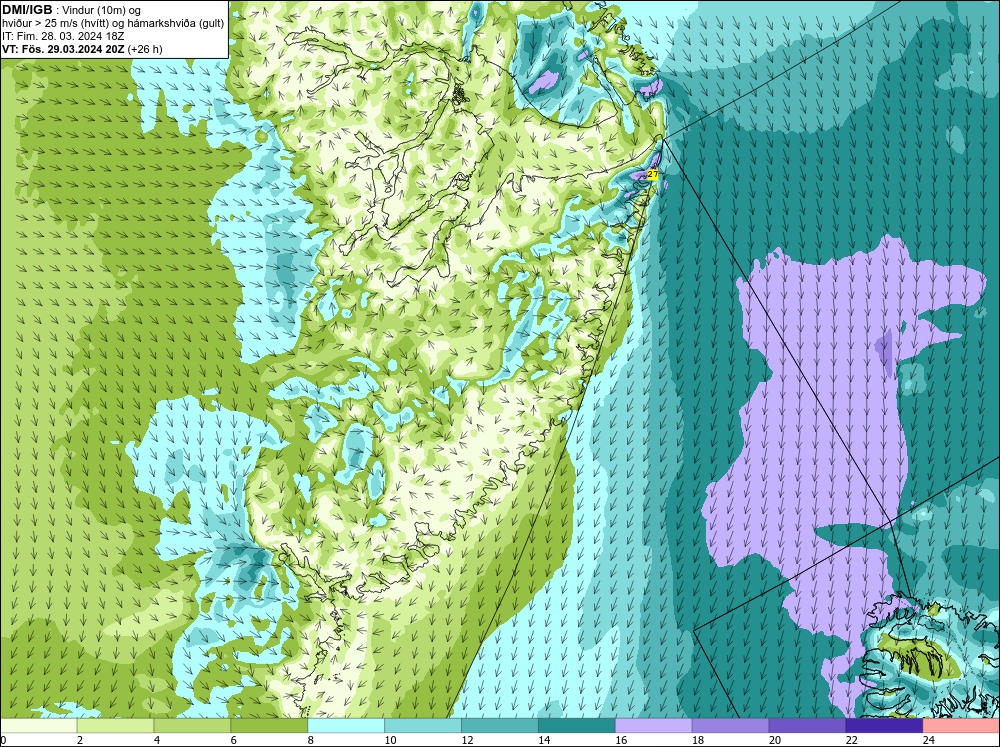Select the above 24 m/s pink legend swatch
This screenshot has width=1000, height=747.
pyautogui.click(x=961, y=726)
